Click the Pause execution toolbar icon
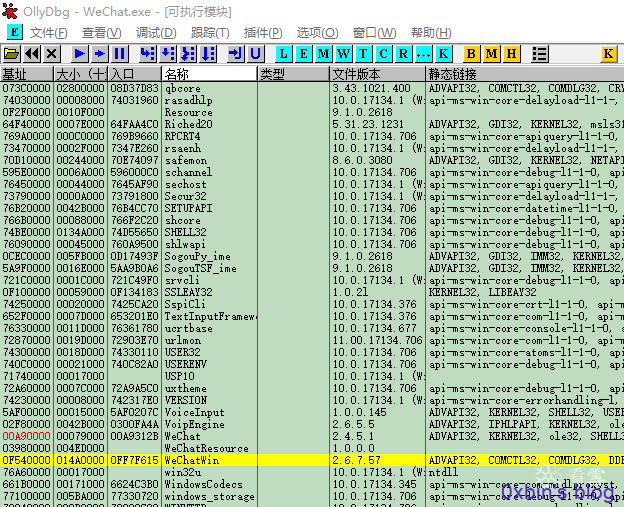The height and width of the screenshot is (507, 624). 119,54
